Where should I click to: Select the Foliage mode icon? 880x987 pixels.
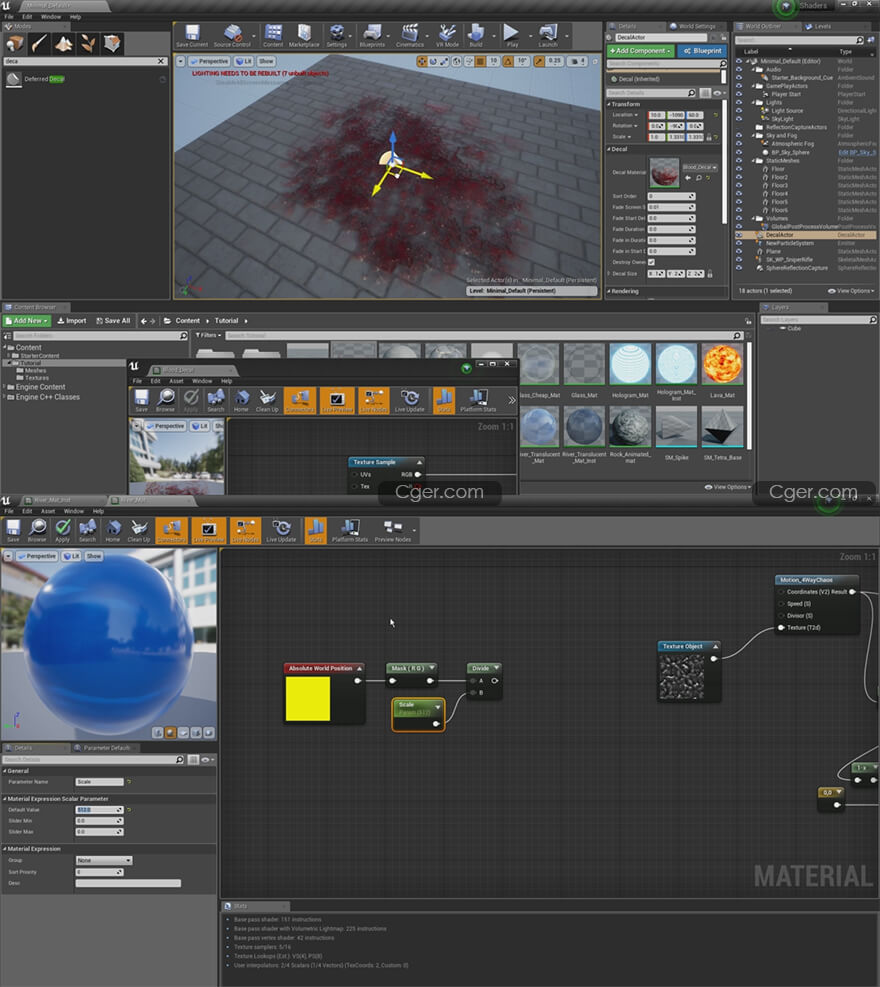[88, 43]
